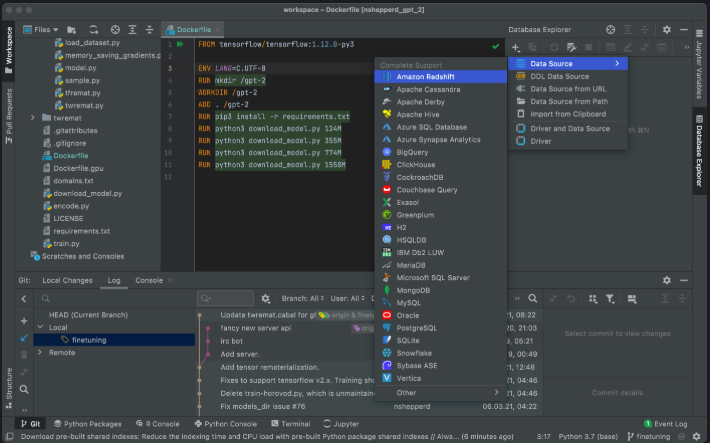Select Amazon Redshift data source
Image resolution: width=710 pixels, height=443 pixels.
441,77
